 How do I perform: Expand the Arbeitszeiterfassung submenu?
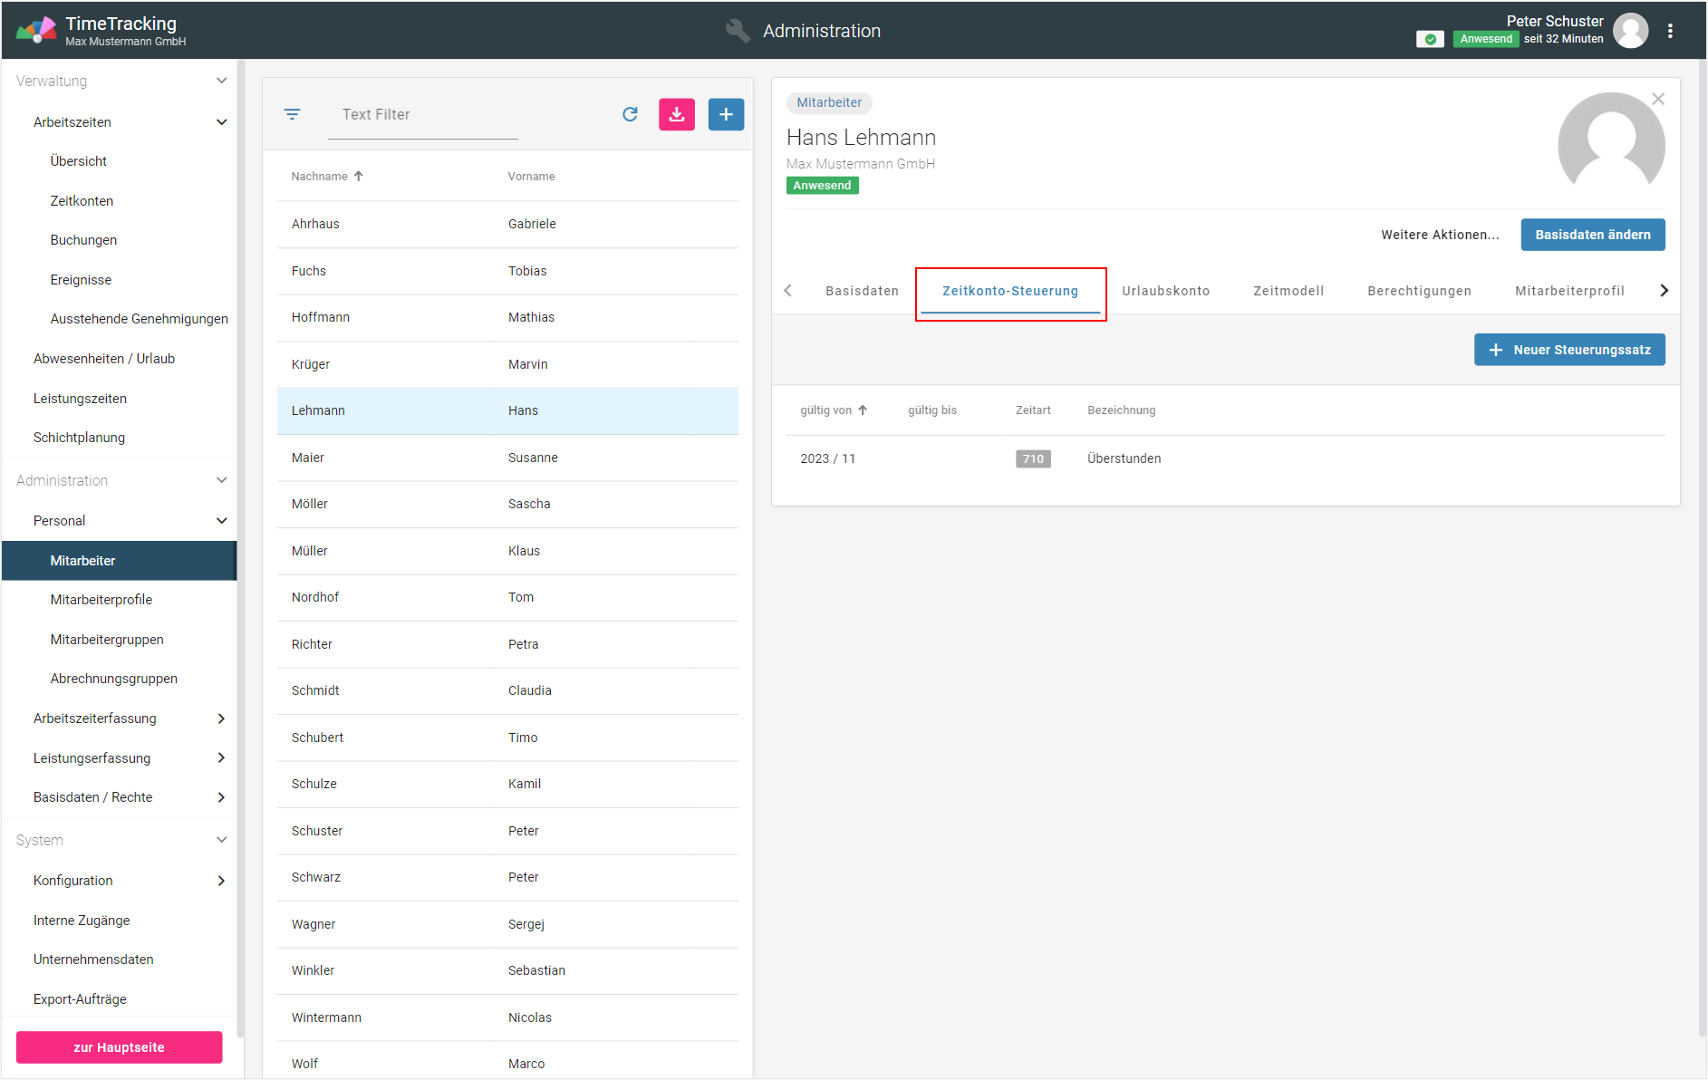tap(221, 718)
